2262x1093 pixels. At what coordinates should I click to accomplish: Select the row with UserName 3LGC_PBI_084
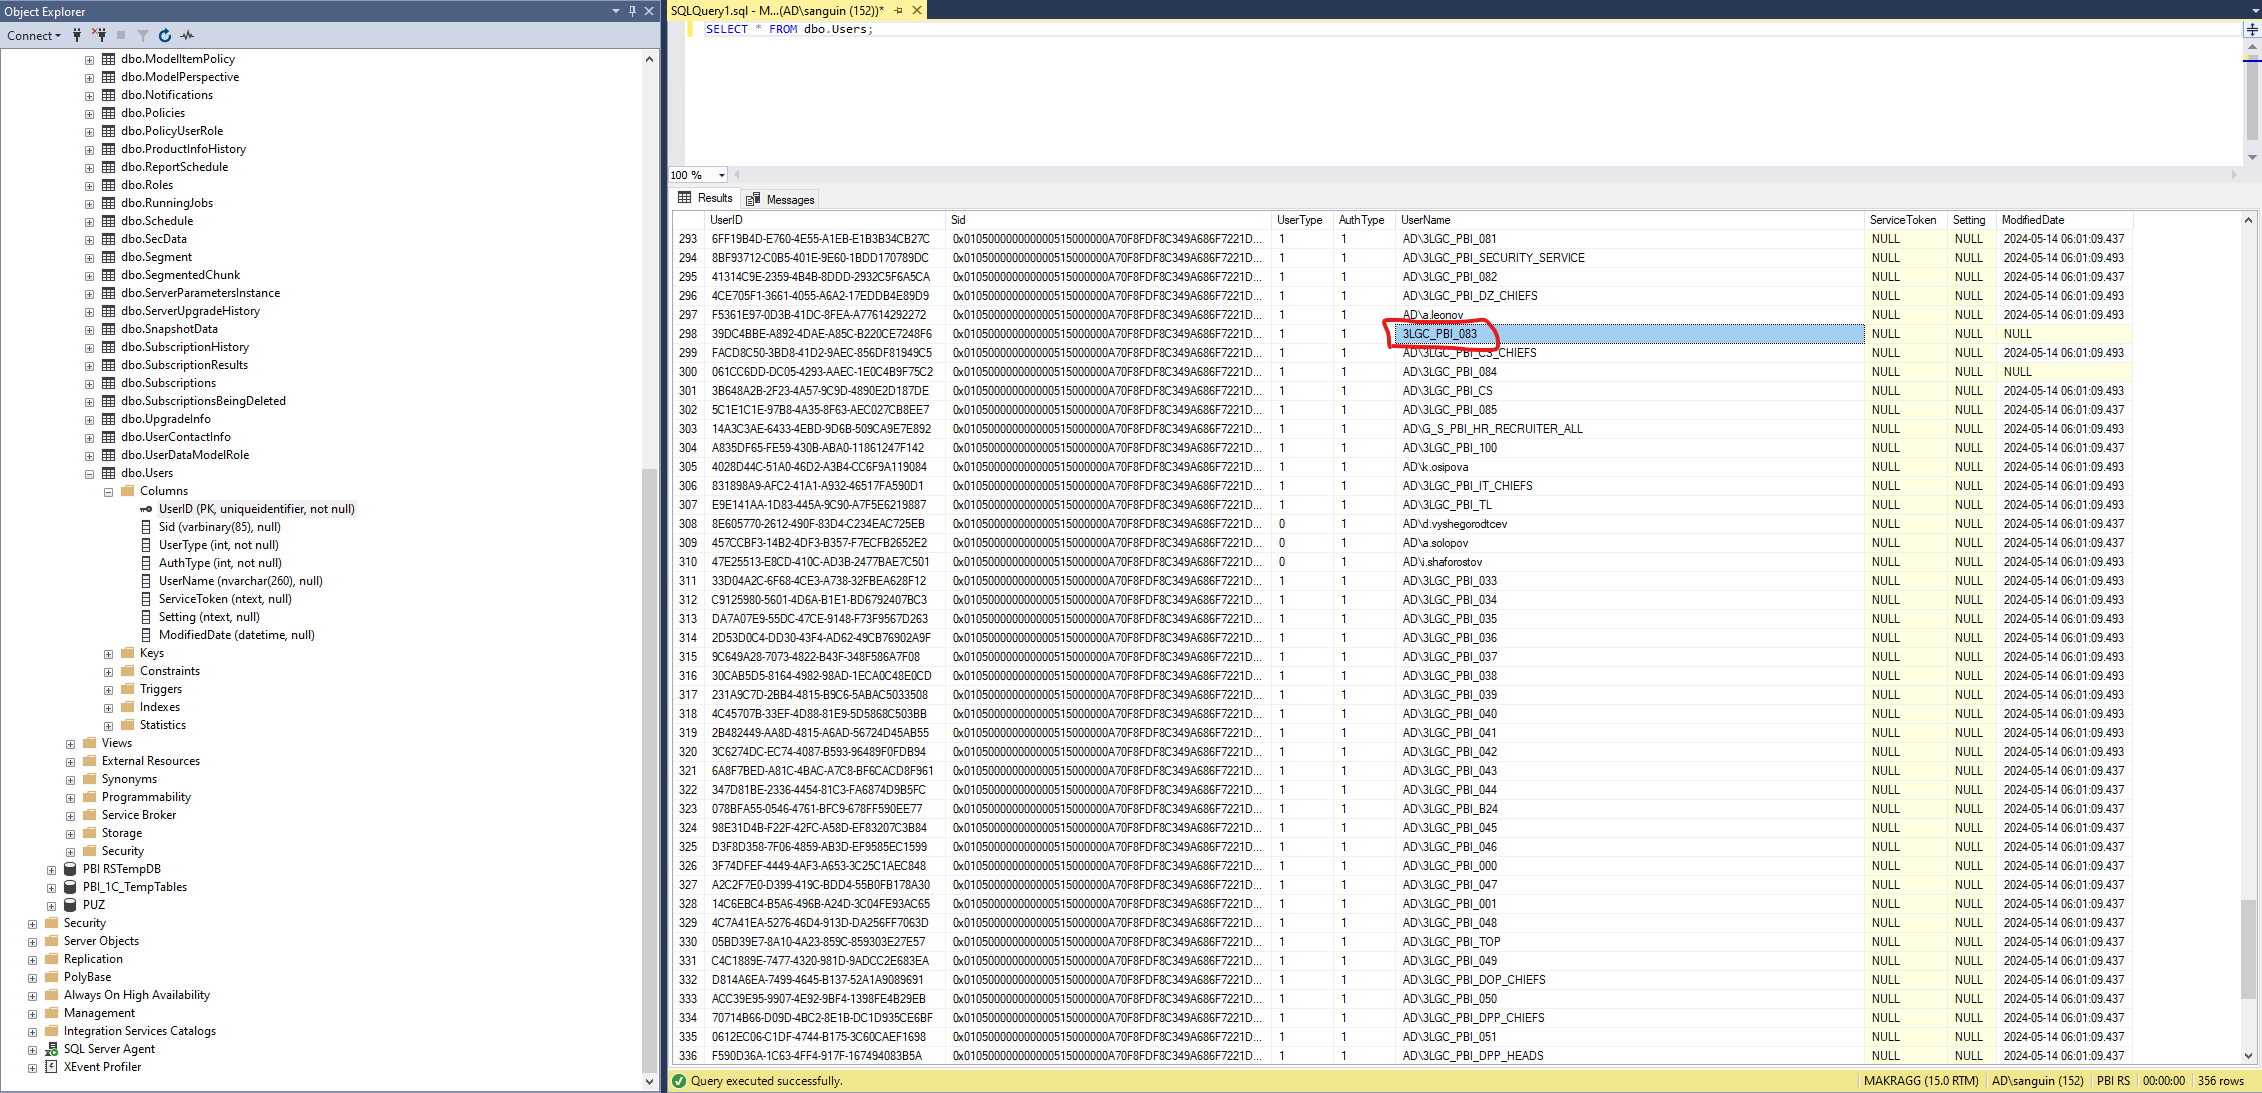point(1450,372)
